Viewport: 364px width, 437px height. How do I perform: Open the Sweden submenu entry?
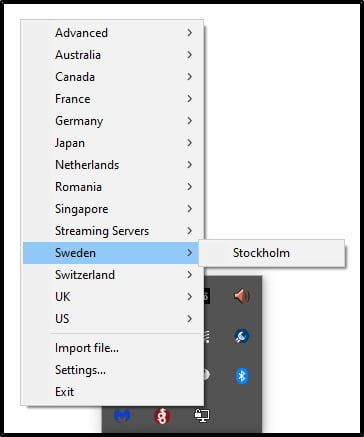(111, 253)
